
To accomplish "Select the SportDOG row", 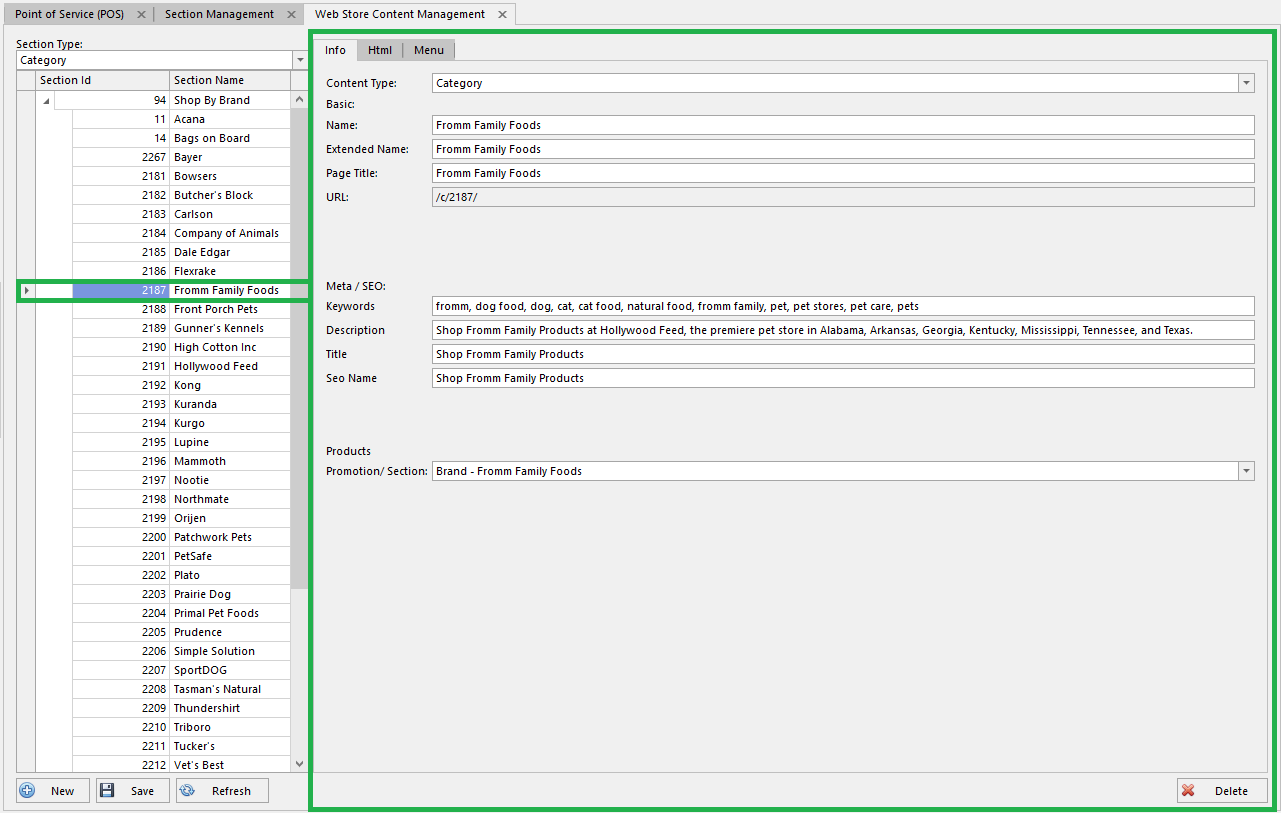I will click(181, 670).
